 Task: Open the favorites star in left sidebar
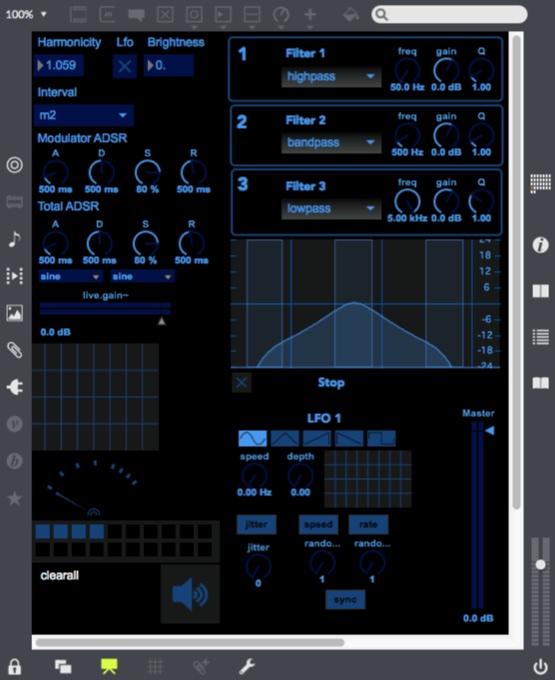pos(14,498)
